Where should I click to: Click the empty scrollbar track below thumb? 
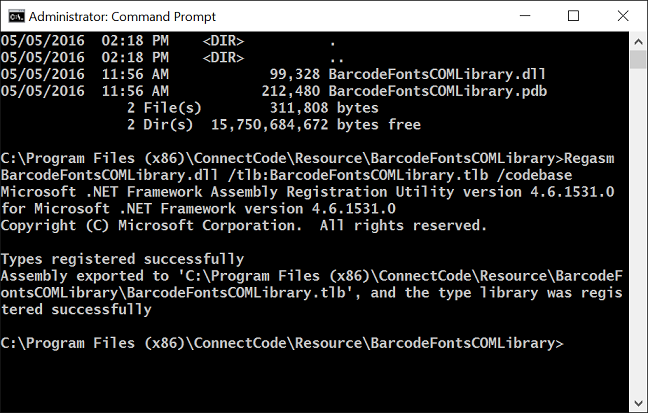638,232
